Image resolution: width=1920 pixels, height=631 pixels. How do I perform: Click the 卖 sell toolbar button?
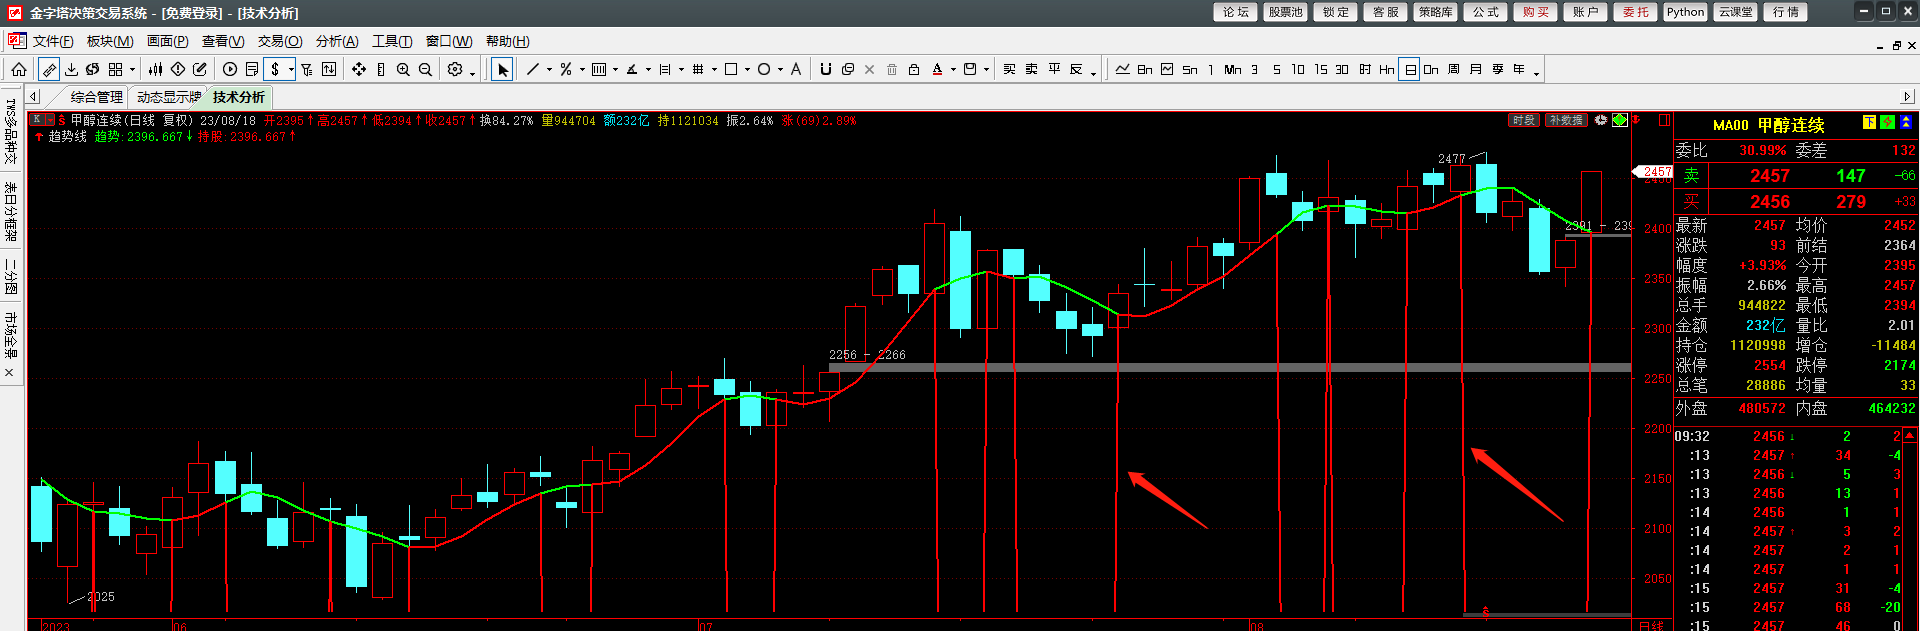(x=1031, y=69)
